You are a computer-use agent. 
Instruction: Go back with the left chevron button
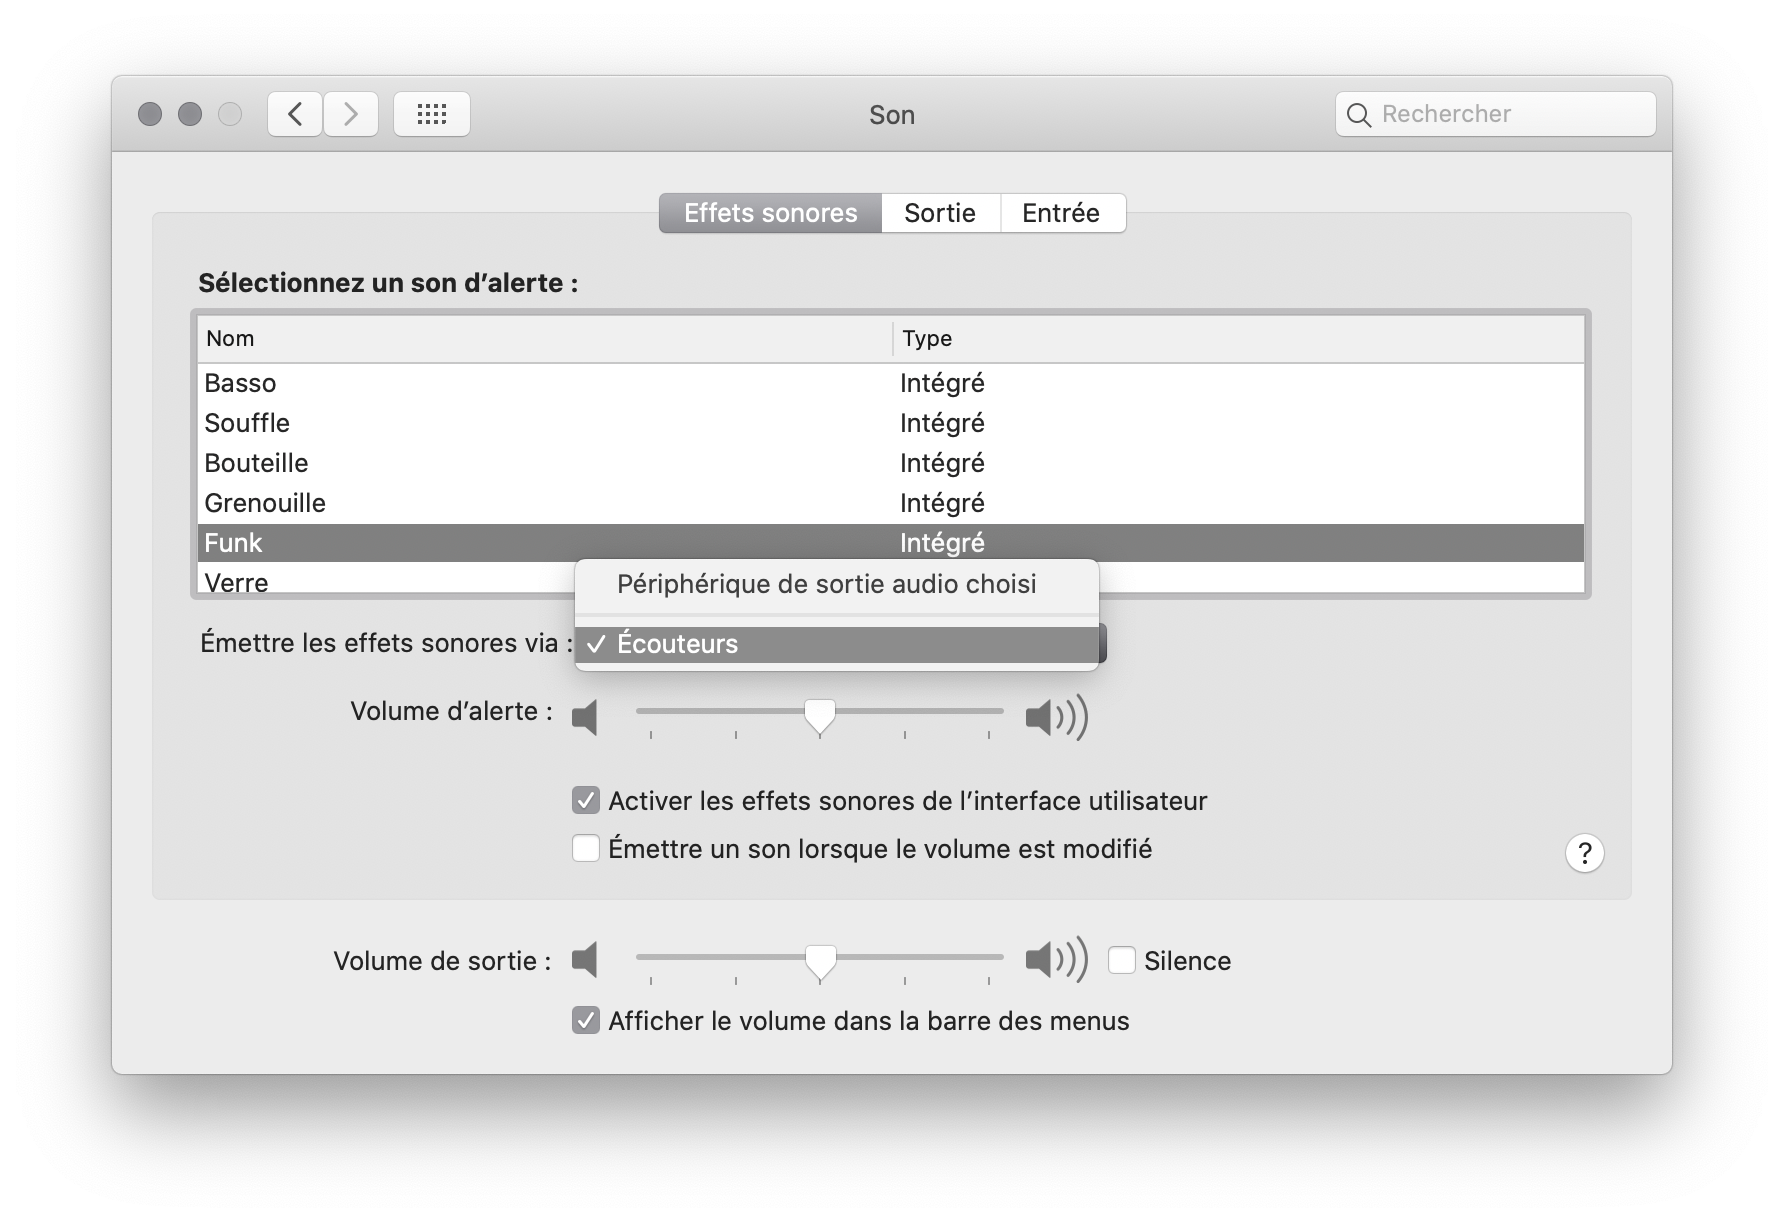(295, 114)
